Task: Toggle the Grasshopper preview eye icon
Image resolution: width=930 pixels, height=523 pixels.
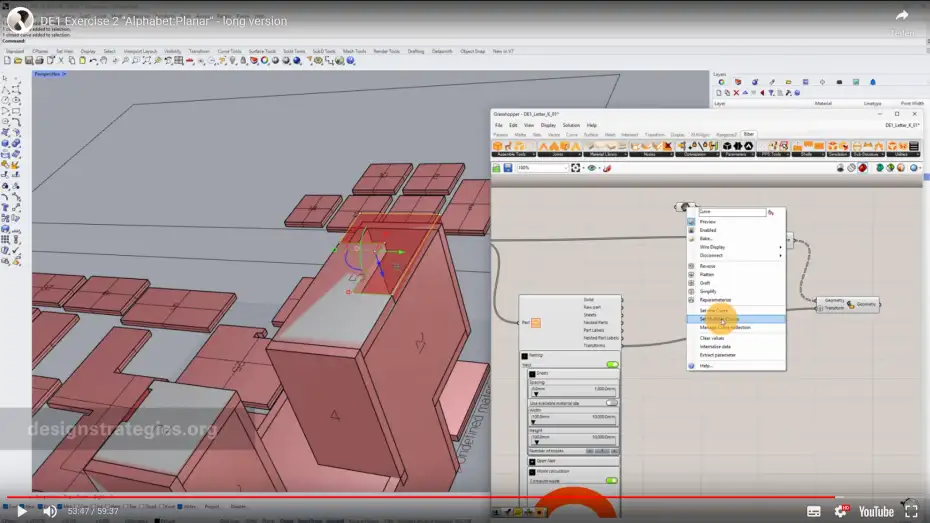Action: tap(591, 168)
